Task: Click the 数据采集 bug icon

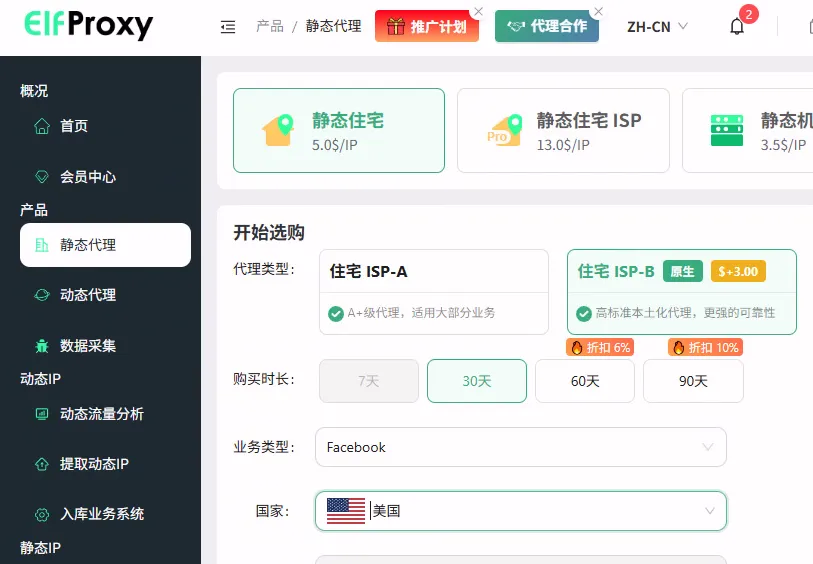Action: [x=42, y=346]
